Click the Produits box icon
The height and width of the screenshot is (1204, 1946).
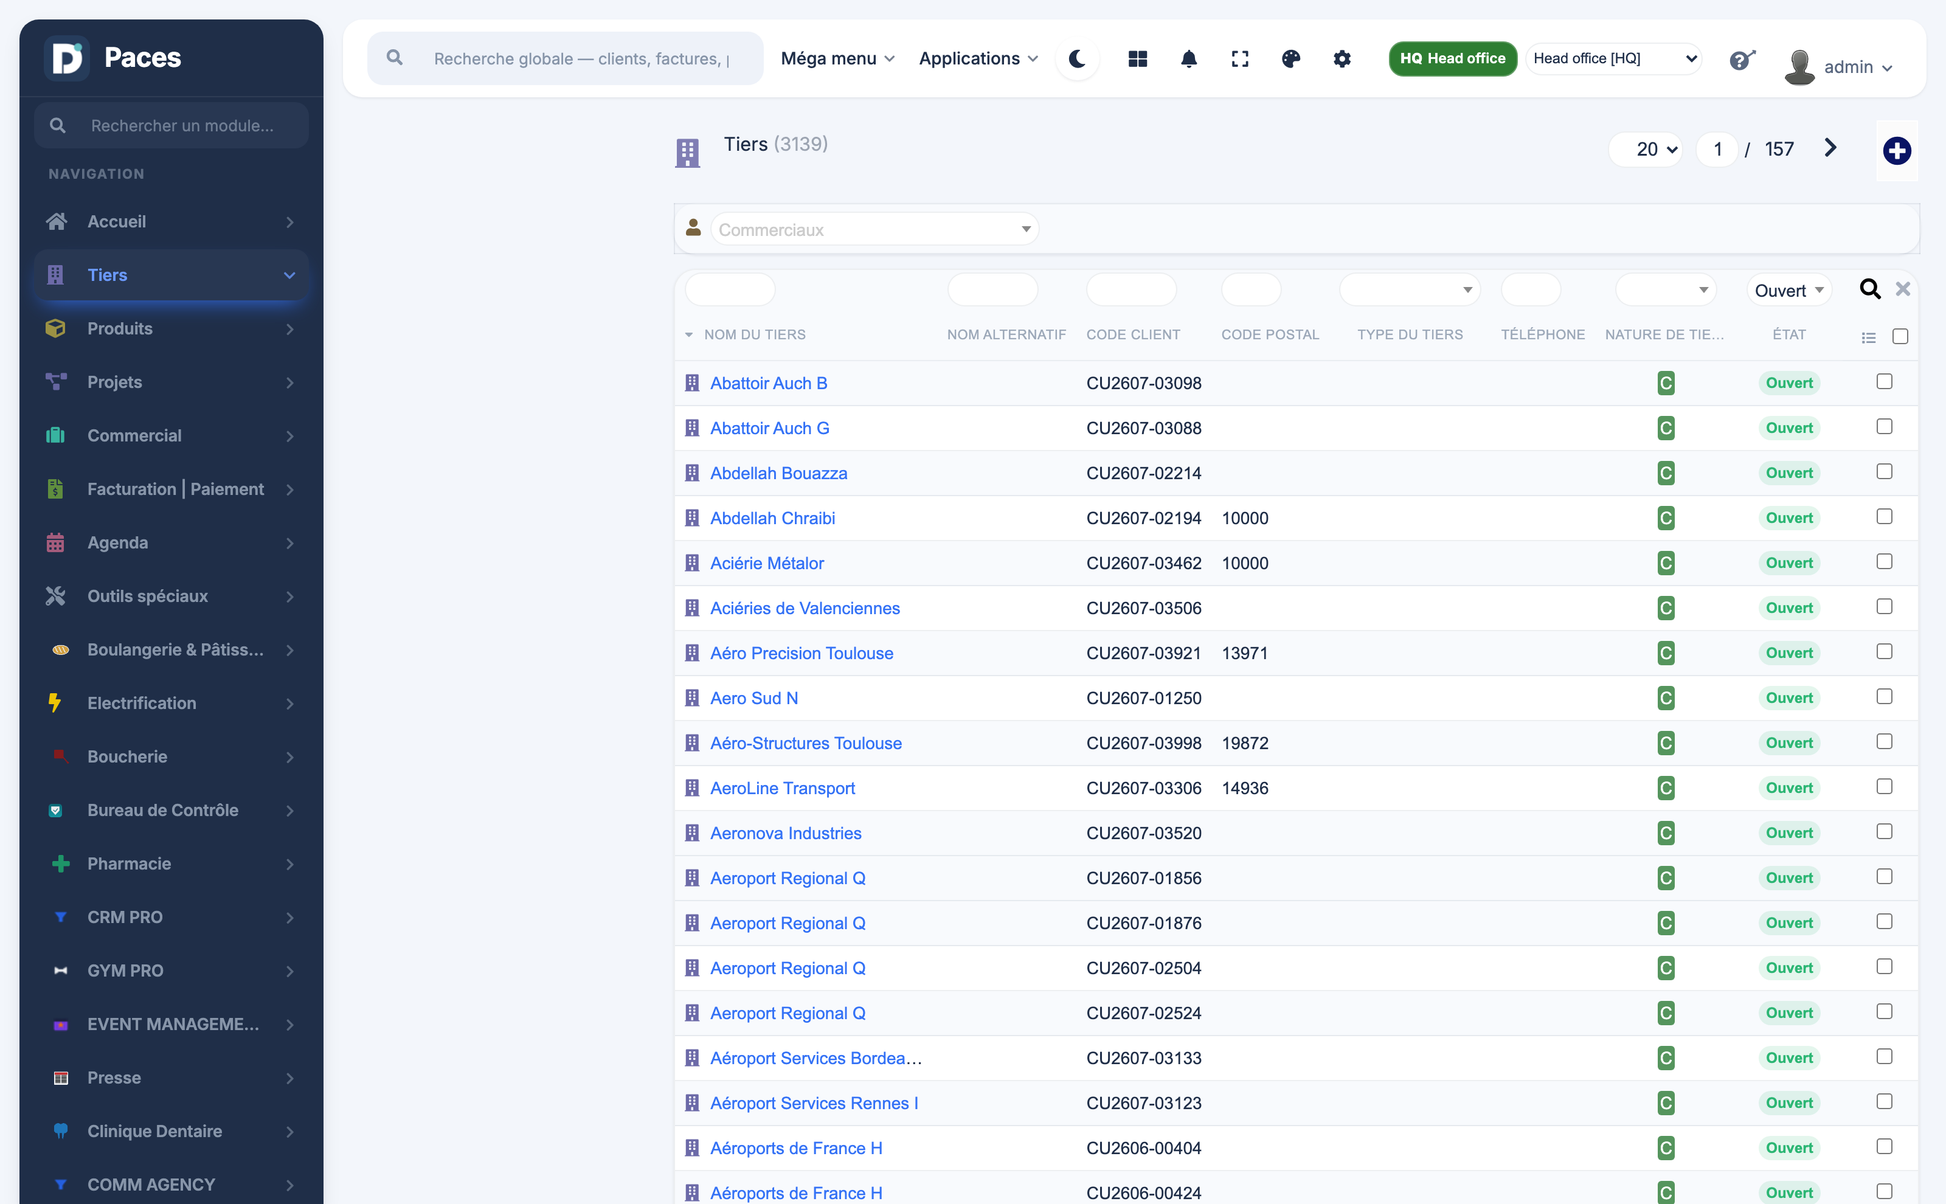[x=56, y=328]
